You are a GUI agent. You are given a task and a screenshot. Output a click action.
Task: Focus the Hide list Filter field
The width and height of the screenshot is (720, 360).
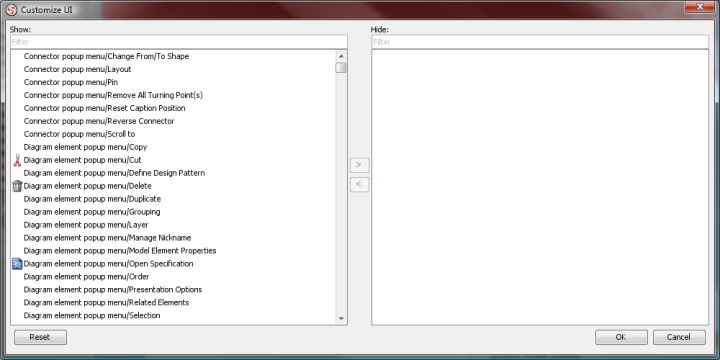pyautogui.click(x=540, y=42)
